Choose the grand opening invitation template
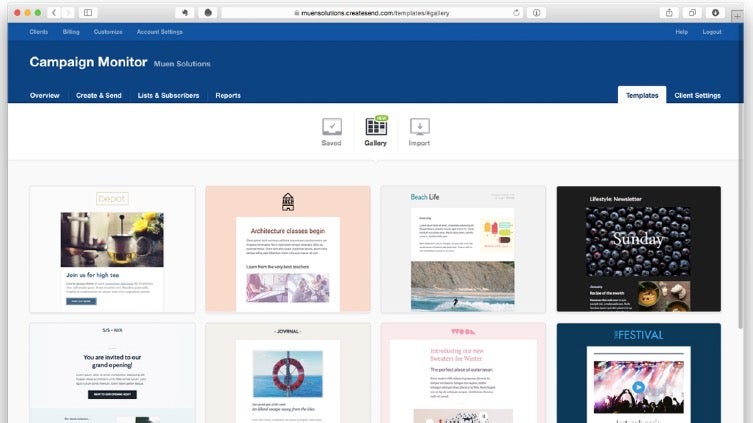The width and height of the screenshot is (753, 423). (x=112, y=373)
